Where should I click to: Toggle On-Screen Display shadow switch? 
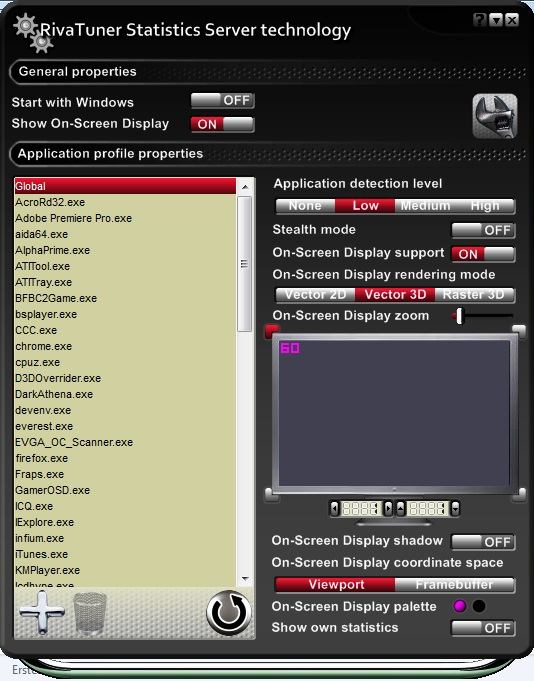tap(483, 542)
